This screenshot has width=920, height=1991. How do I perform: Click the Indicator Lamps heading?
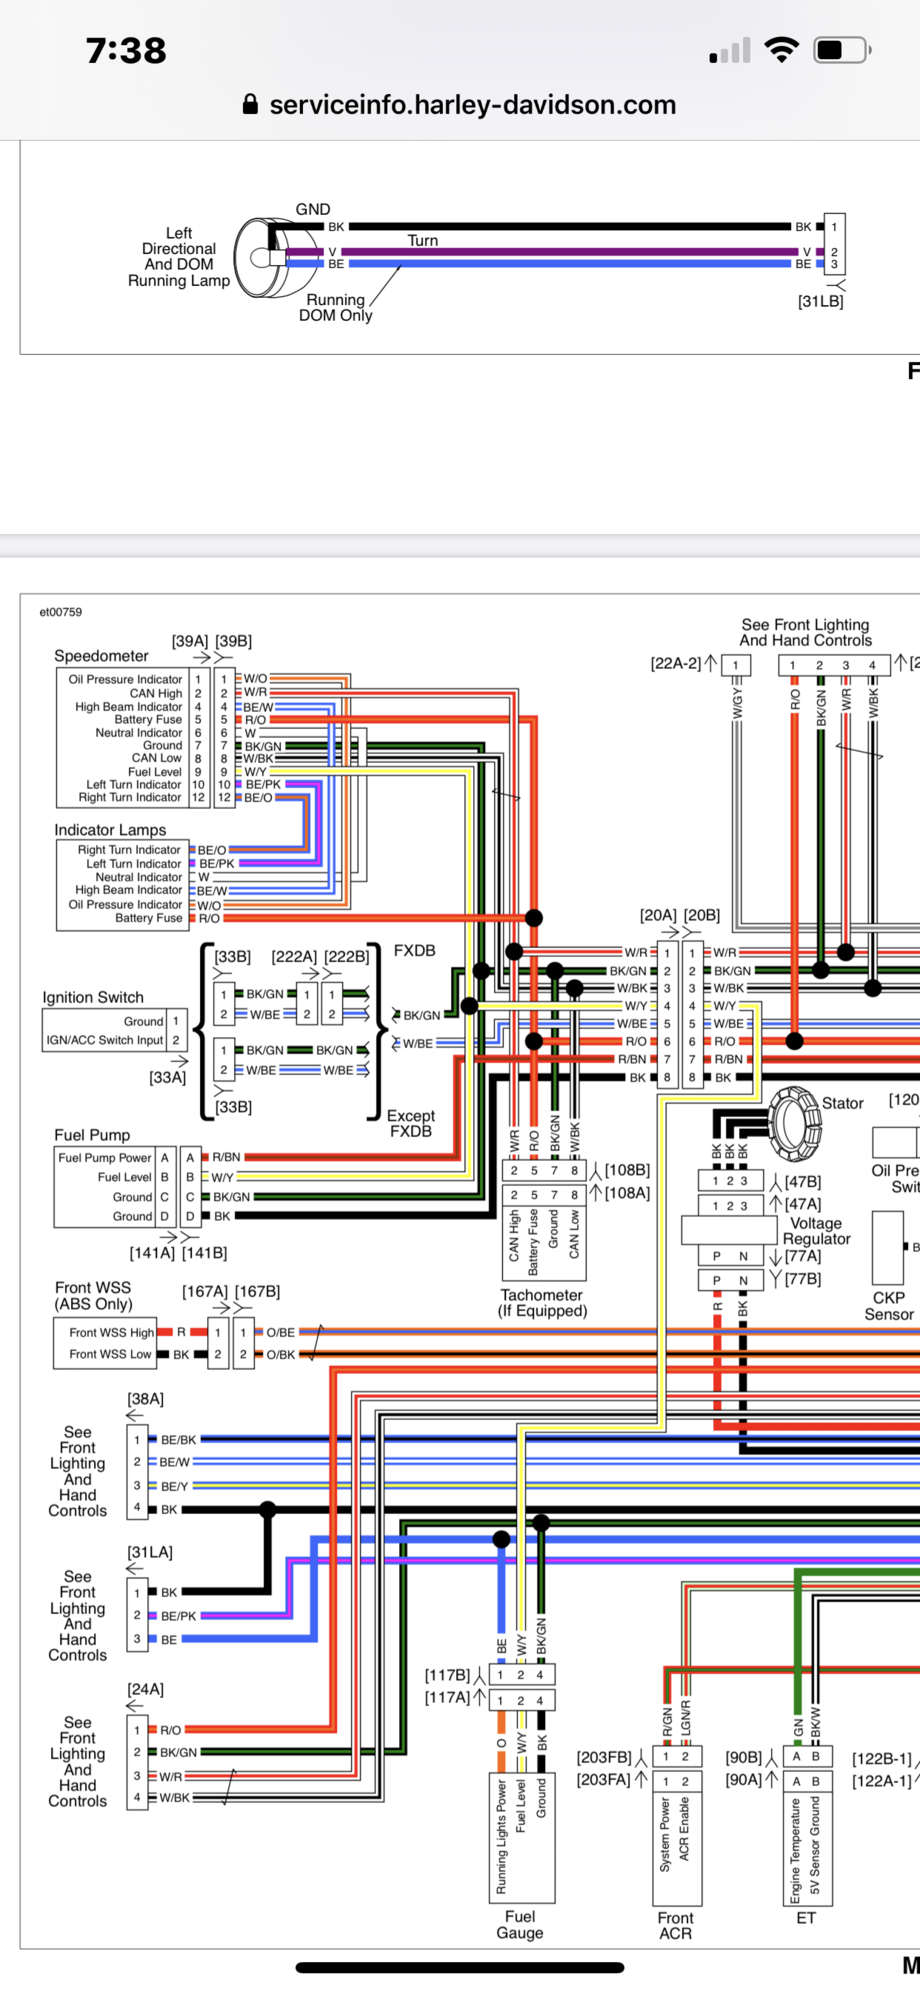(110, 830)
